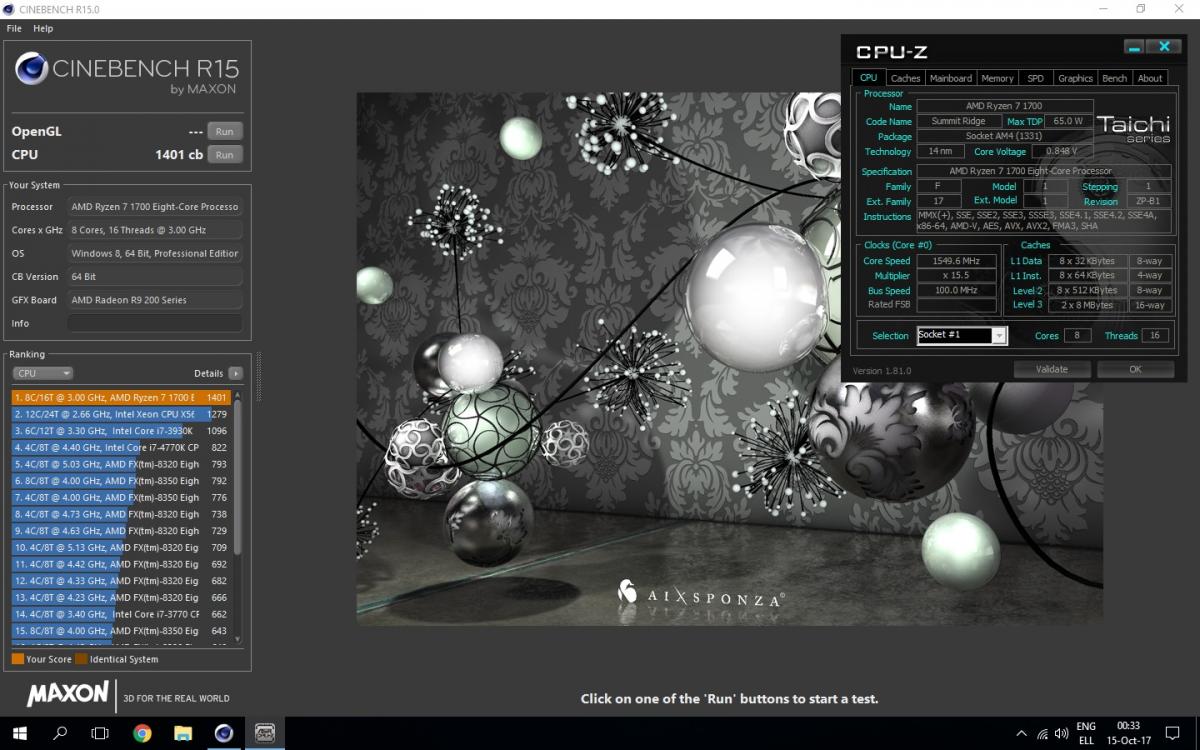Switch to CPU tab in CPU-Z
The width and height of the screenshot is (1200, 750).
[868, 78]
